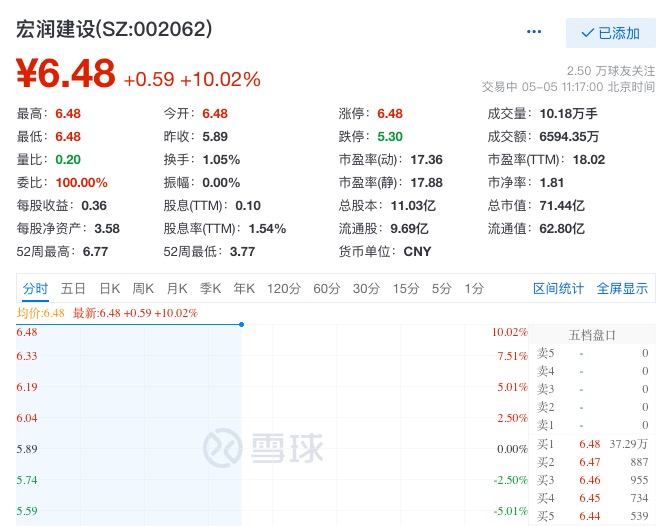Click the 卖1 order book row
This screenshot has height=526, width=662.
[592, 425]
